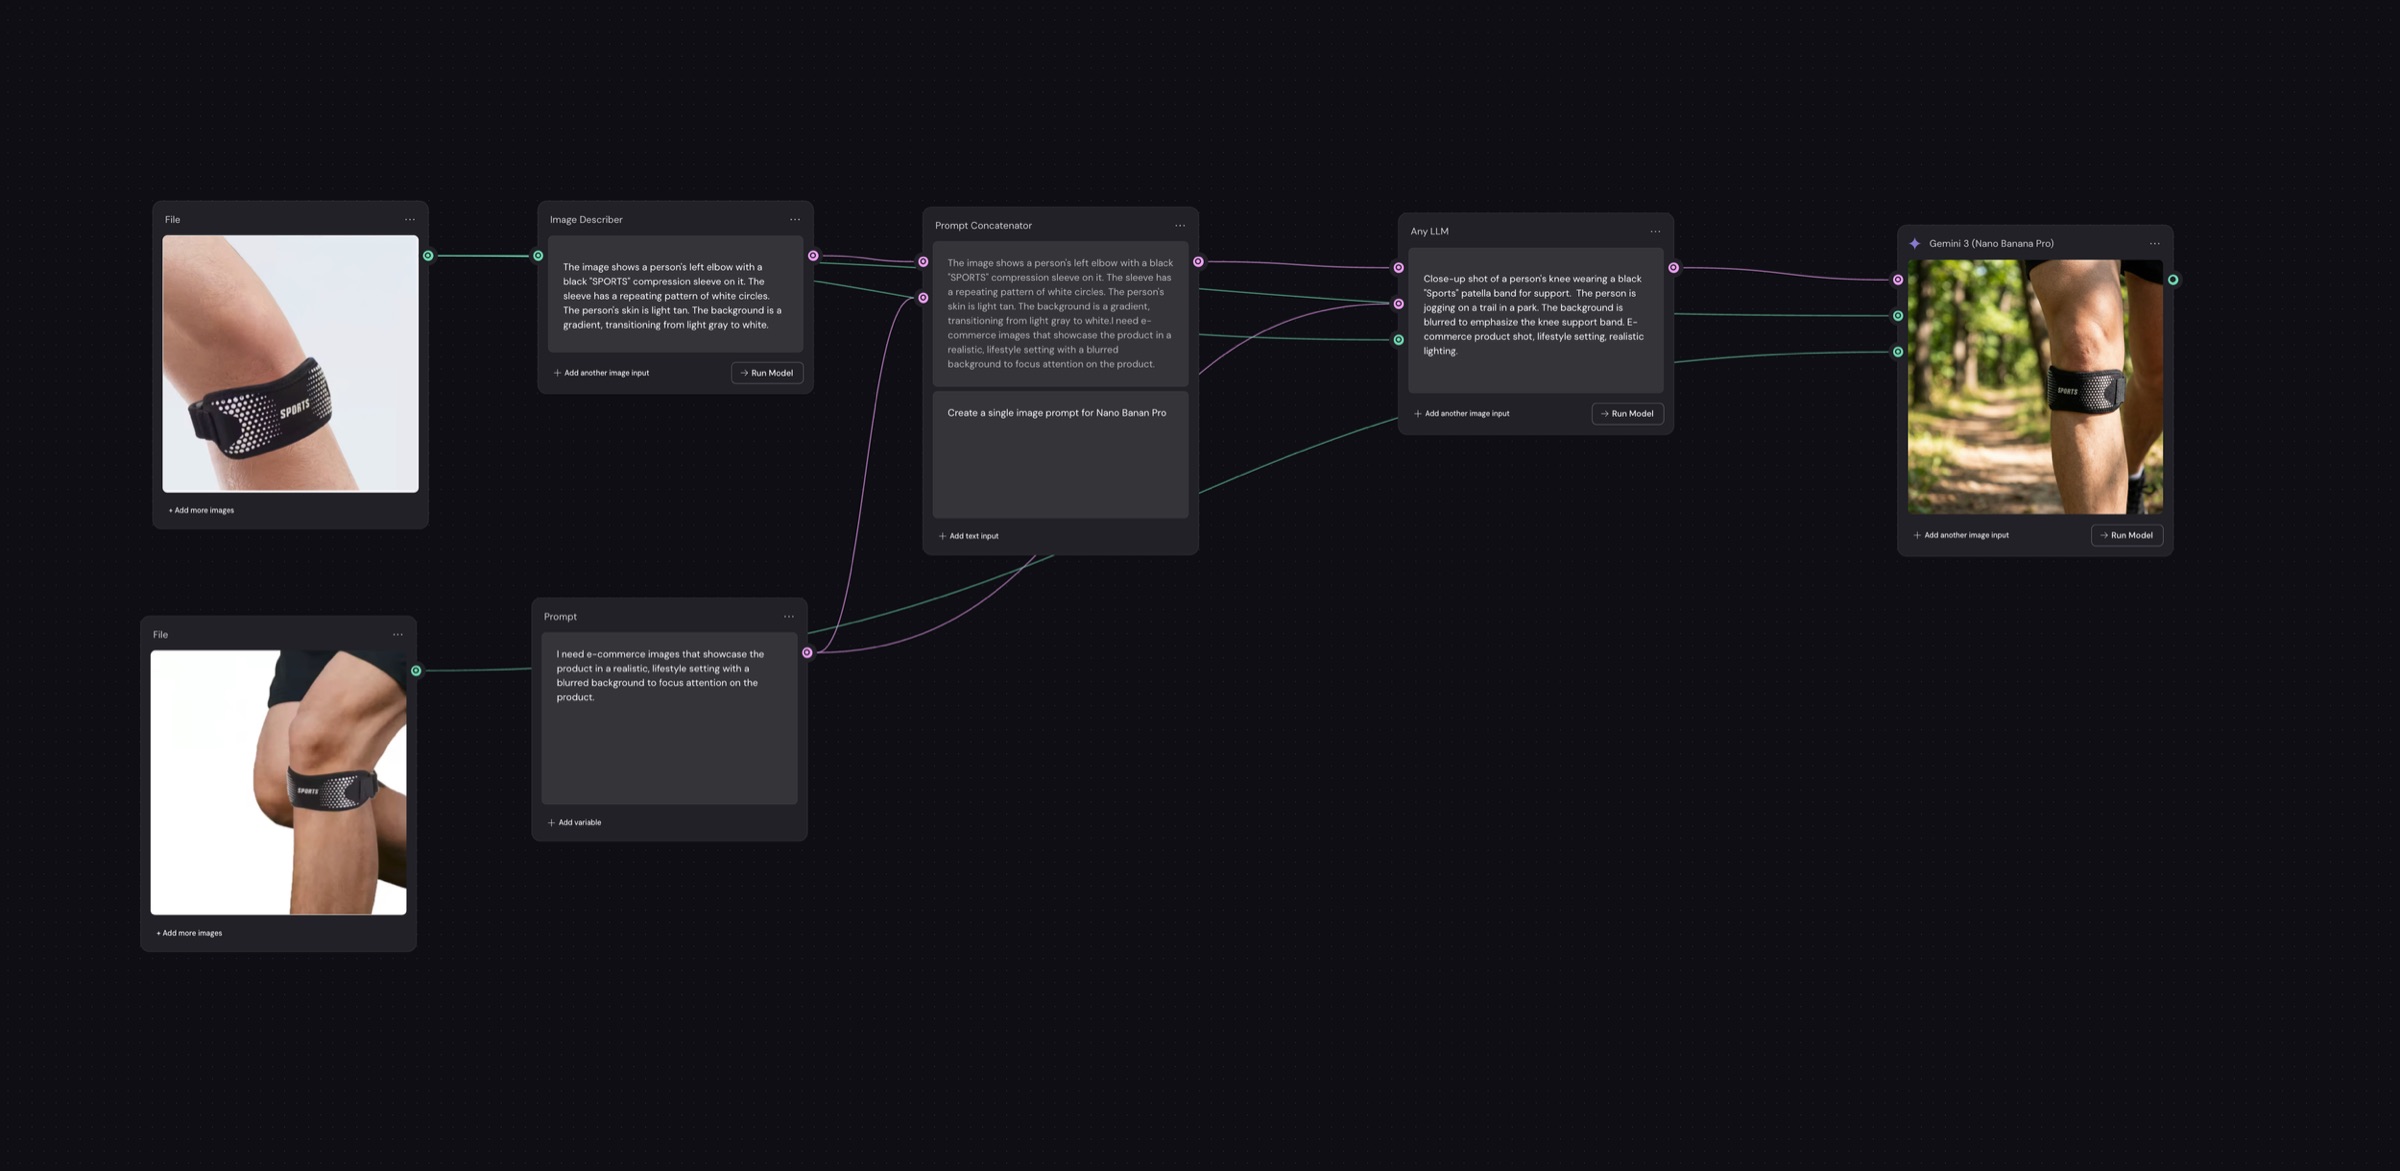Click the Gemini 3 top input port
Viewport: 2400px width, 1171px height.
[x=1898, y=280]
